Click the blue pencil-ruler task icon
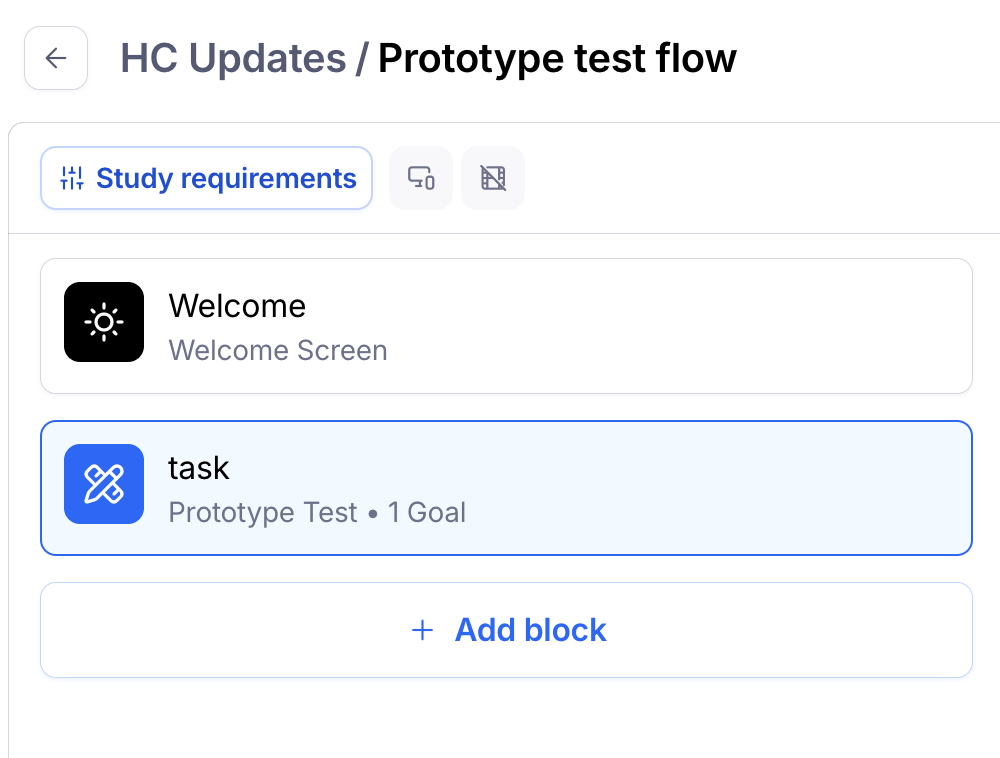1000x758 pixels. 104,484
